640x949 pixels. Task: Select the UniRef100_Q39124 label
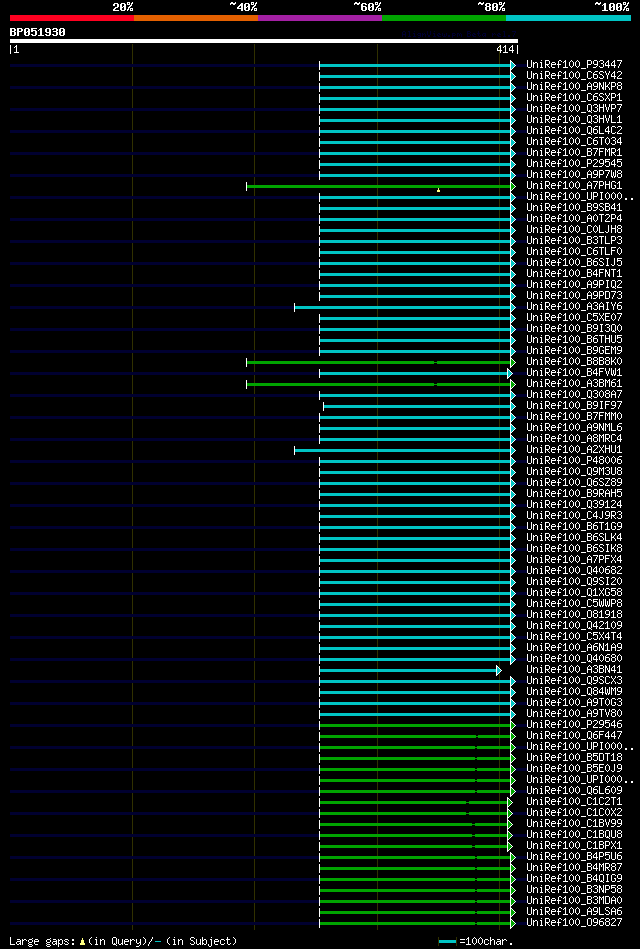click(x=574, y=505)
